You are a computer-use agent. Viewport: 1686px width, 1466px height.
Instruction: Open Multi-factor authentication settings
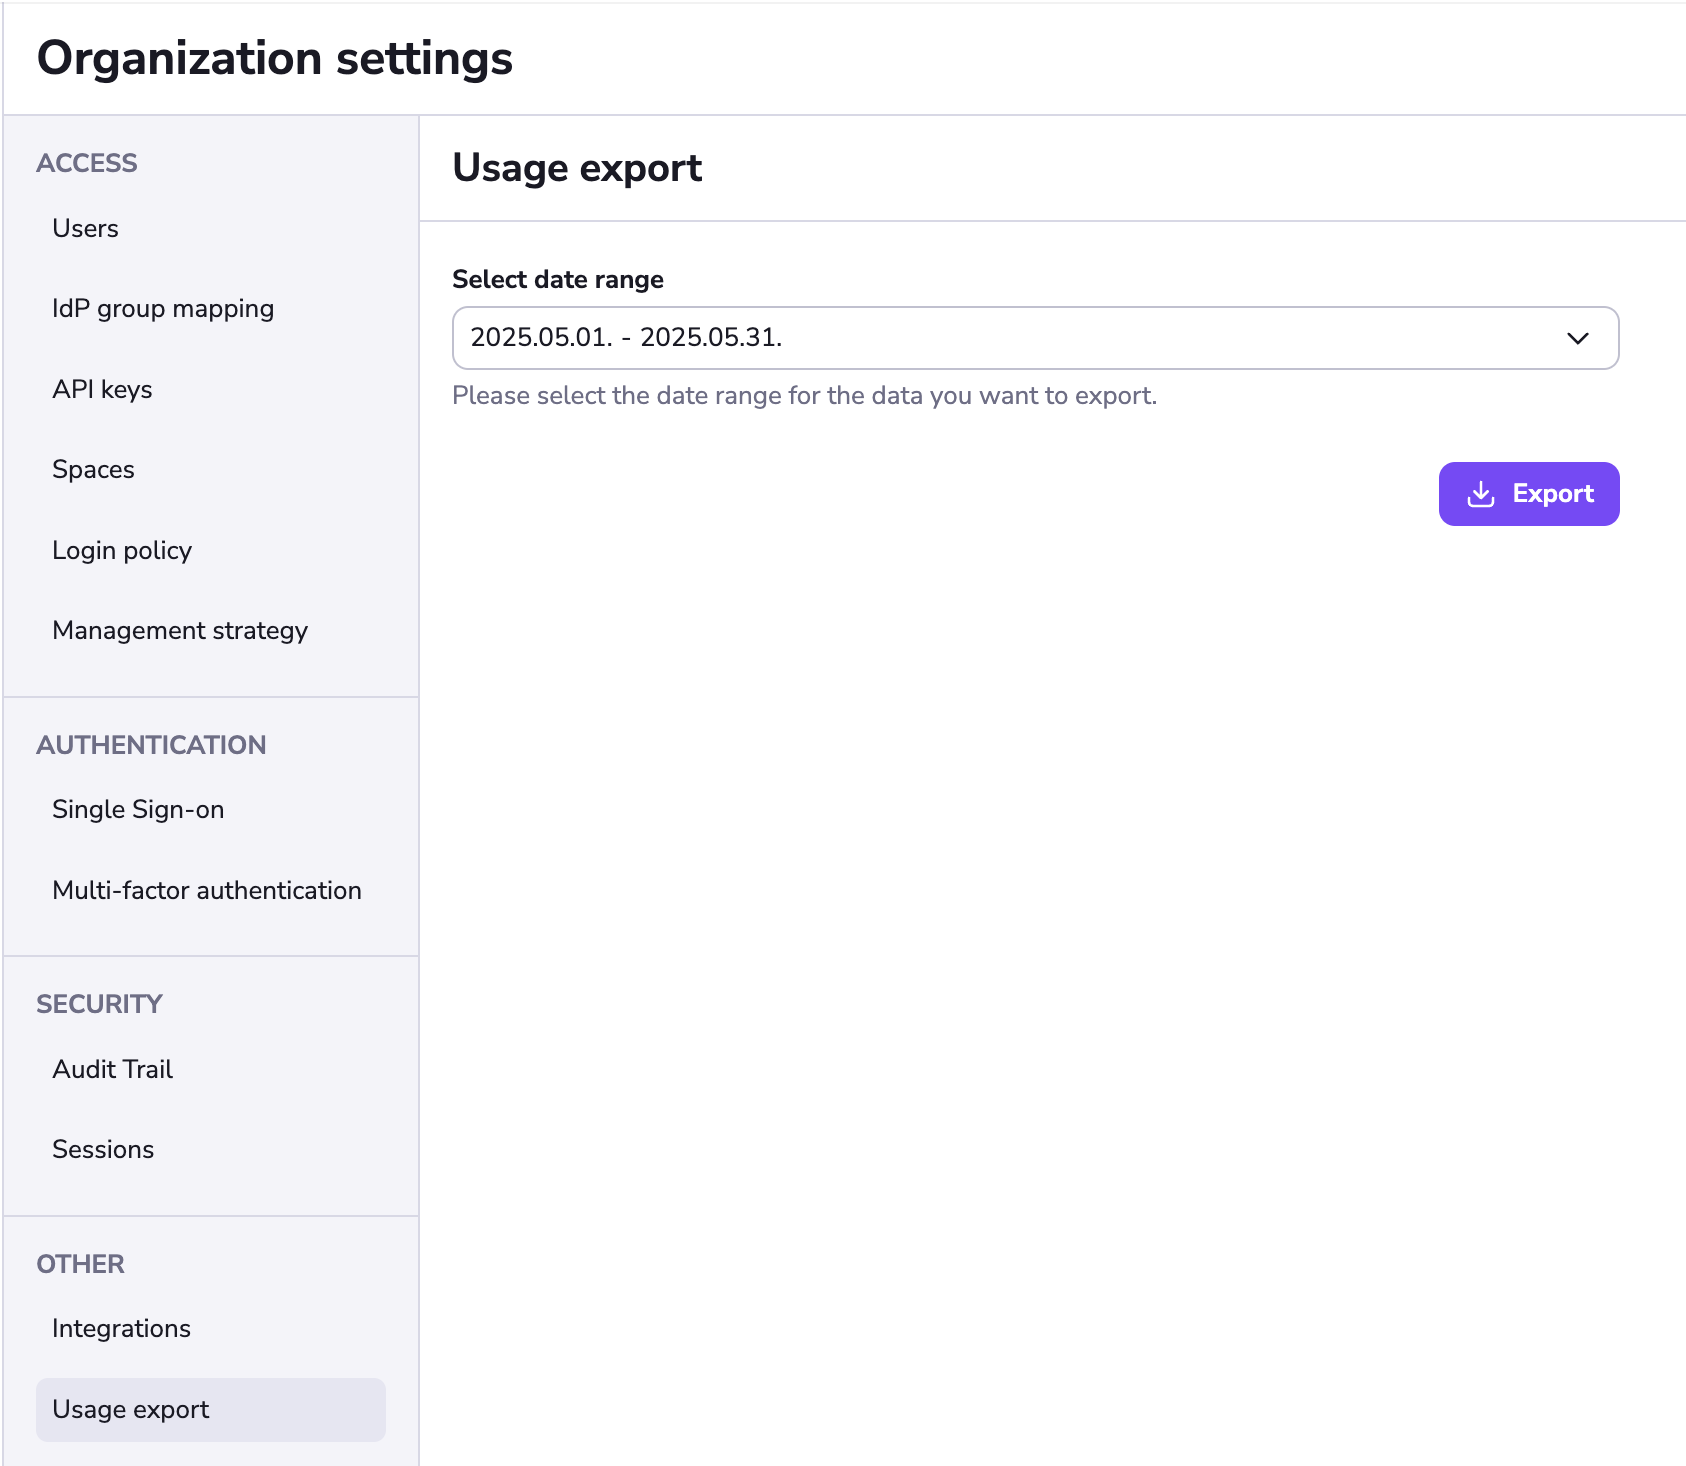click(x=207, y=891)
